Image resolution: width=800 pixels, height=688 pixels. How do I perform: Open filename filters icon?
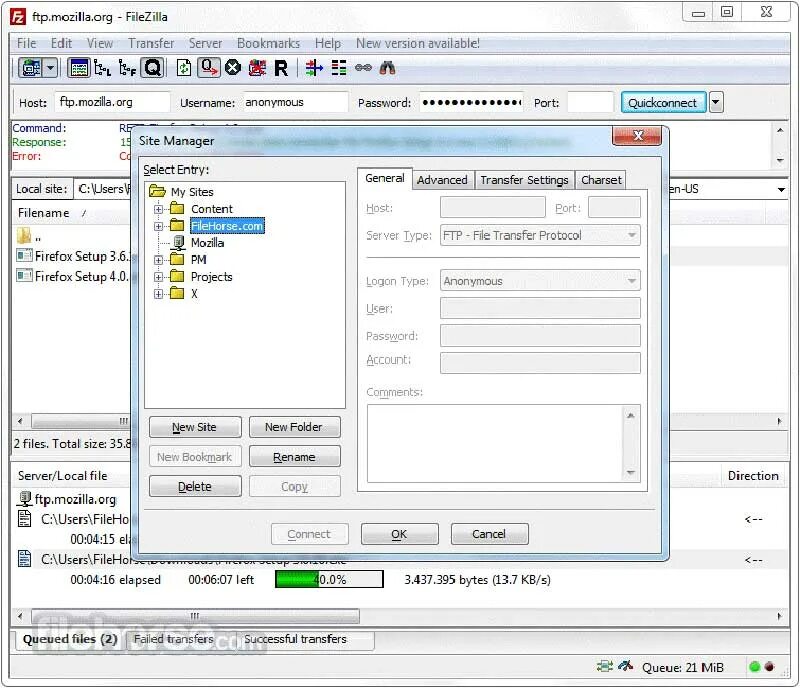pos(314,67)
